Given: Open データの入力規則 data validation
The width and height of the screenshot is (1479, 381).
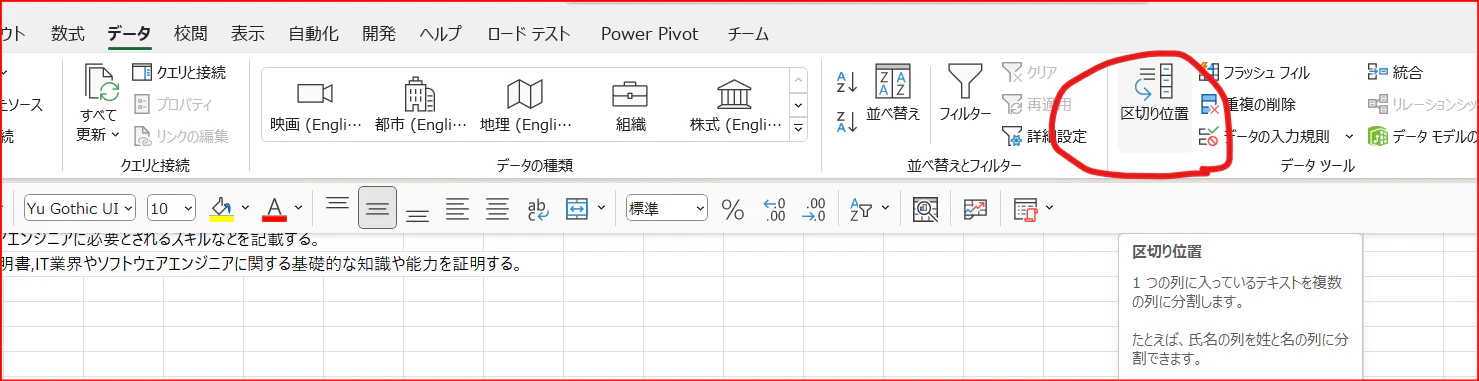Looking at the screenshot, I should 1264,136.
